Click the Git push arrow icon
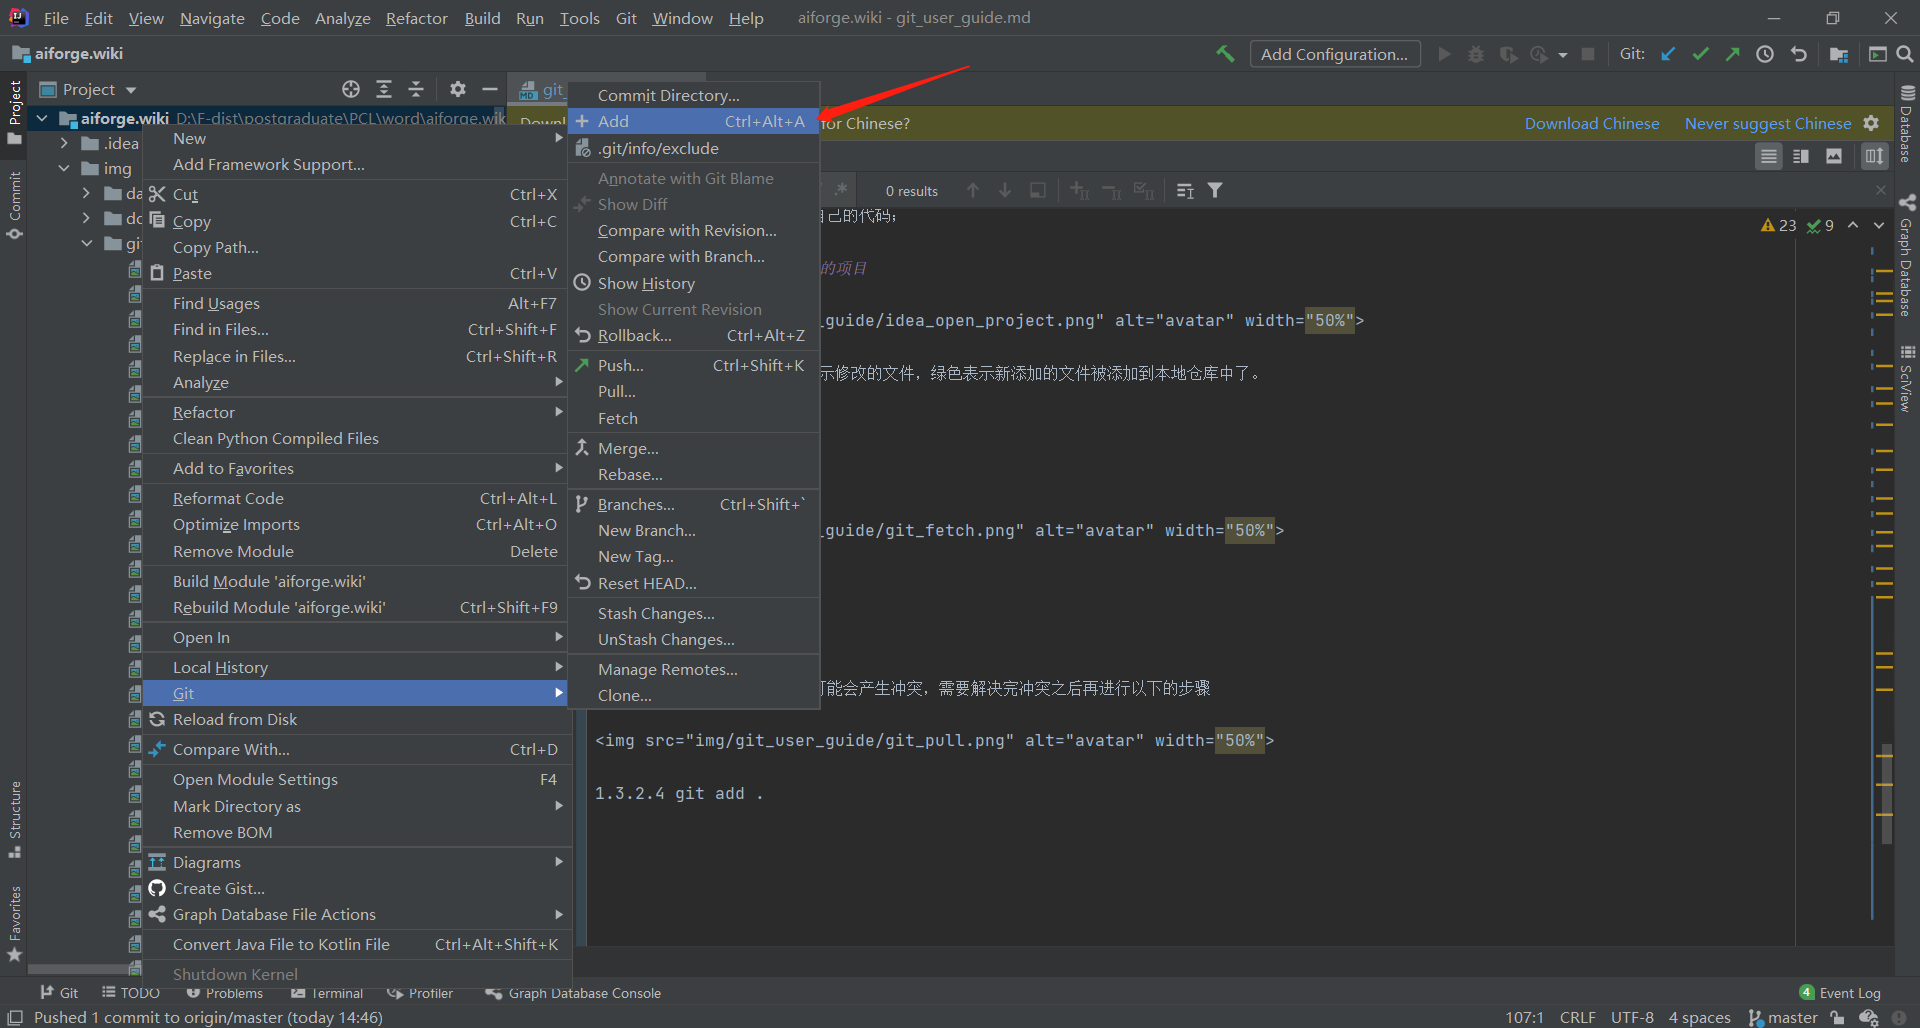 [1732, 54]
